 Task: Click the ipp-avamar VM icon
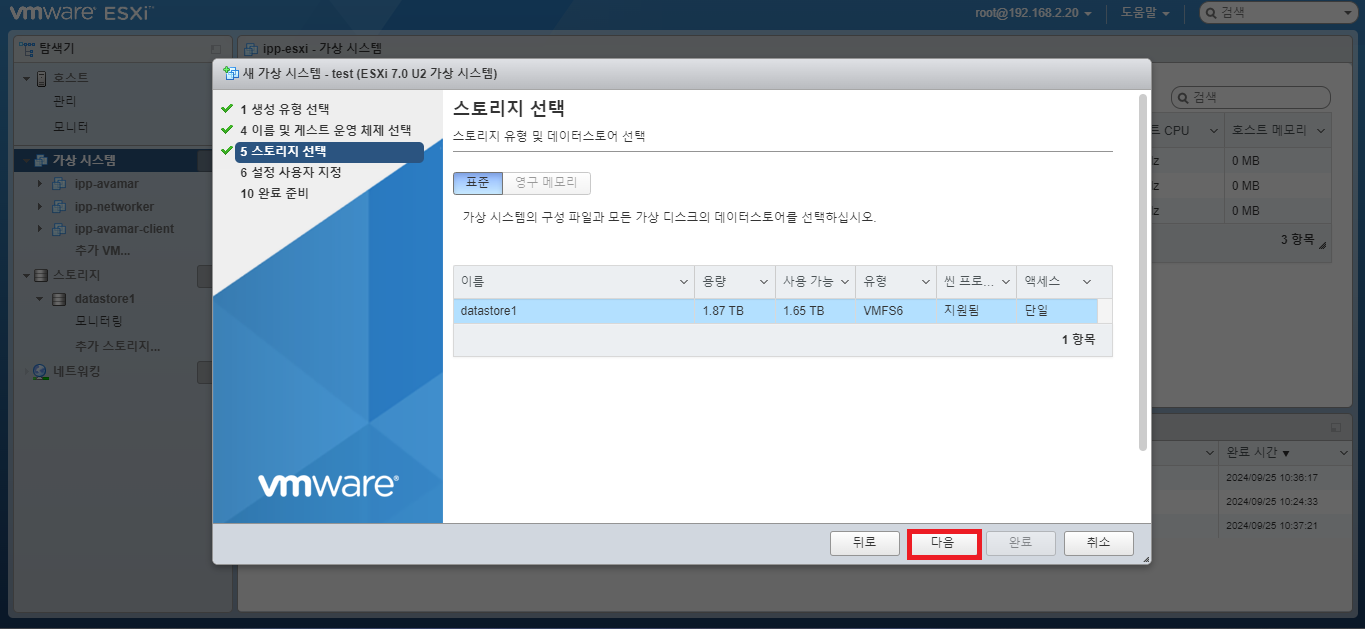click(x=58, y=184)
